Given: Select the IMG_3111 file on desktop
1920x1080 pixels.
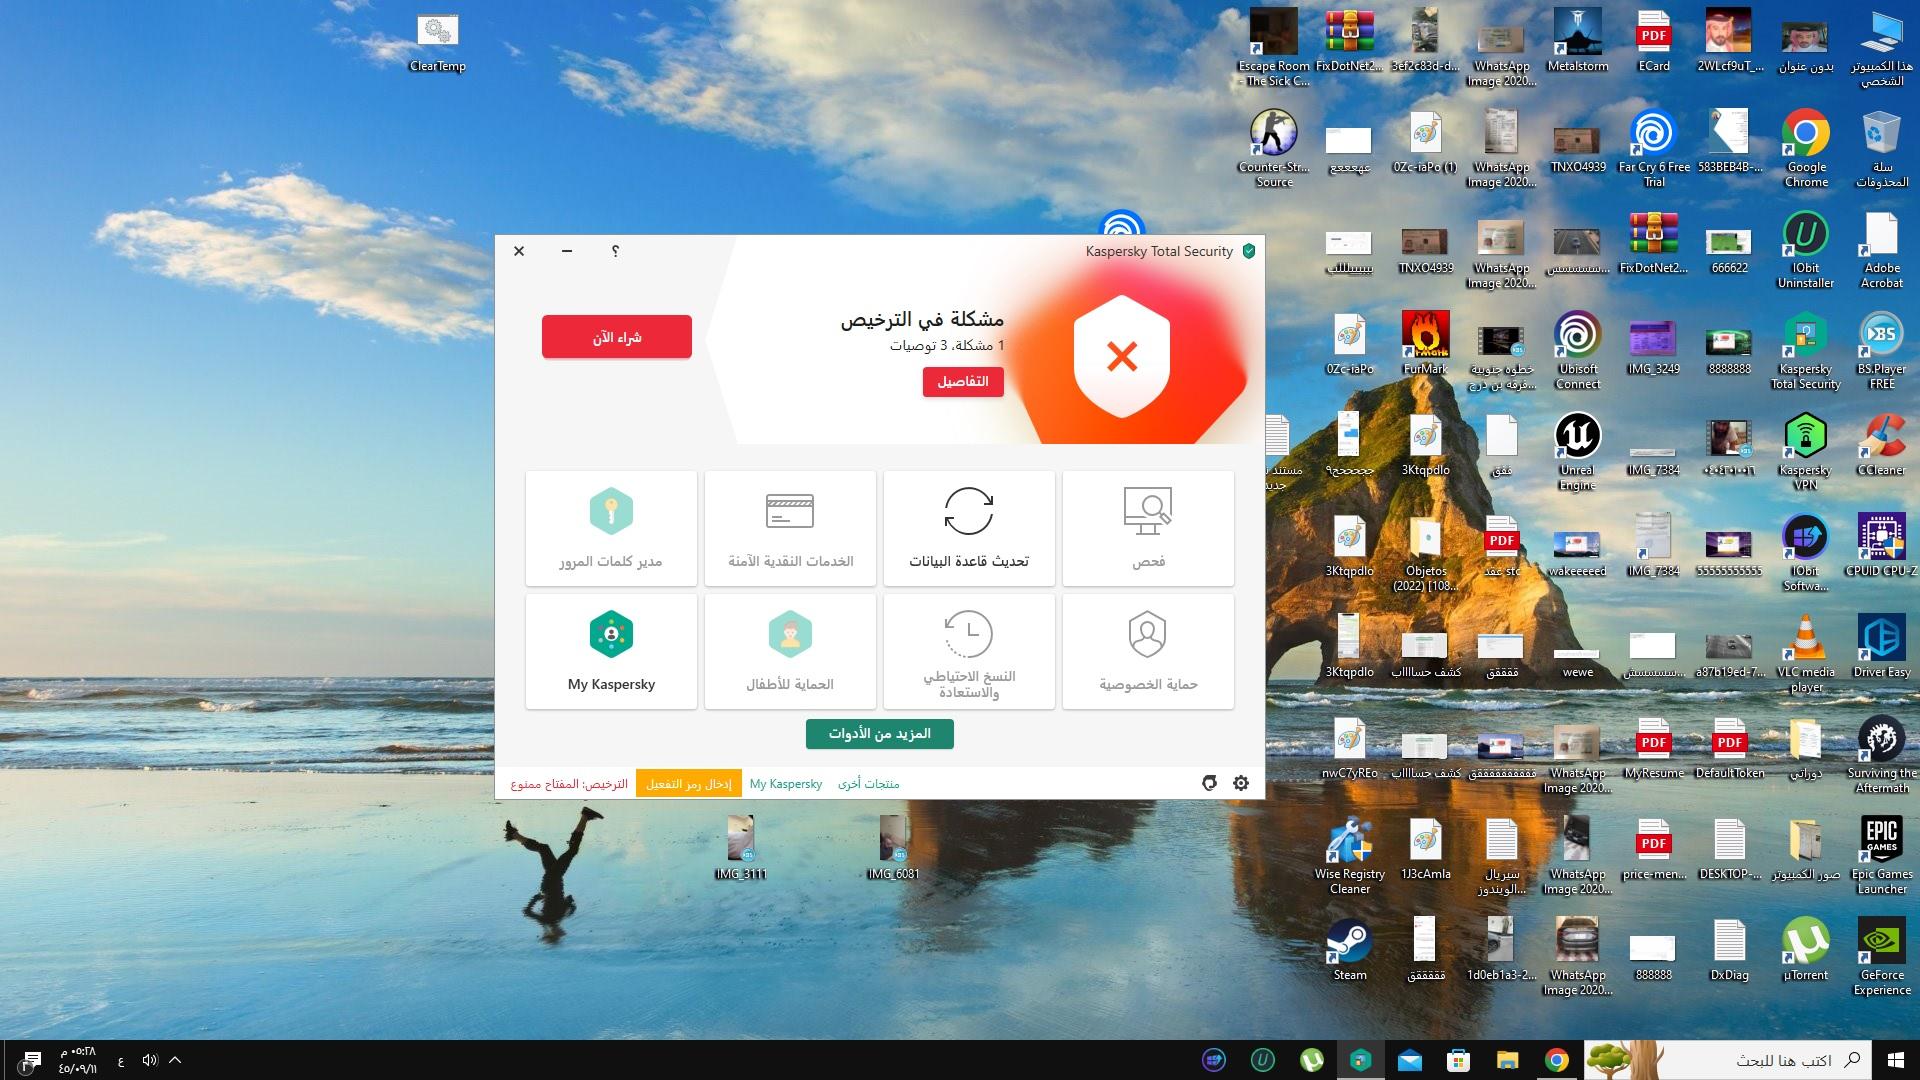Looking at the screenshot, I should (741, 847).
